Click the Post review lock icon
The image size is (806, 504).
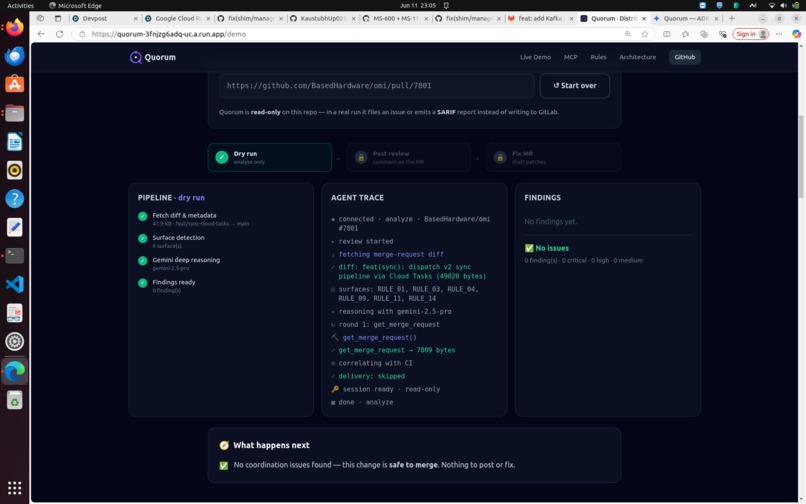point(361,157)
